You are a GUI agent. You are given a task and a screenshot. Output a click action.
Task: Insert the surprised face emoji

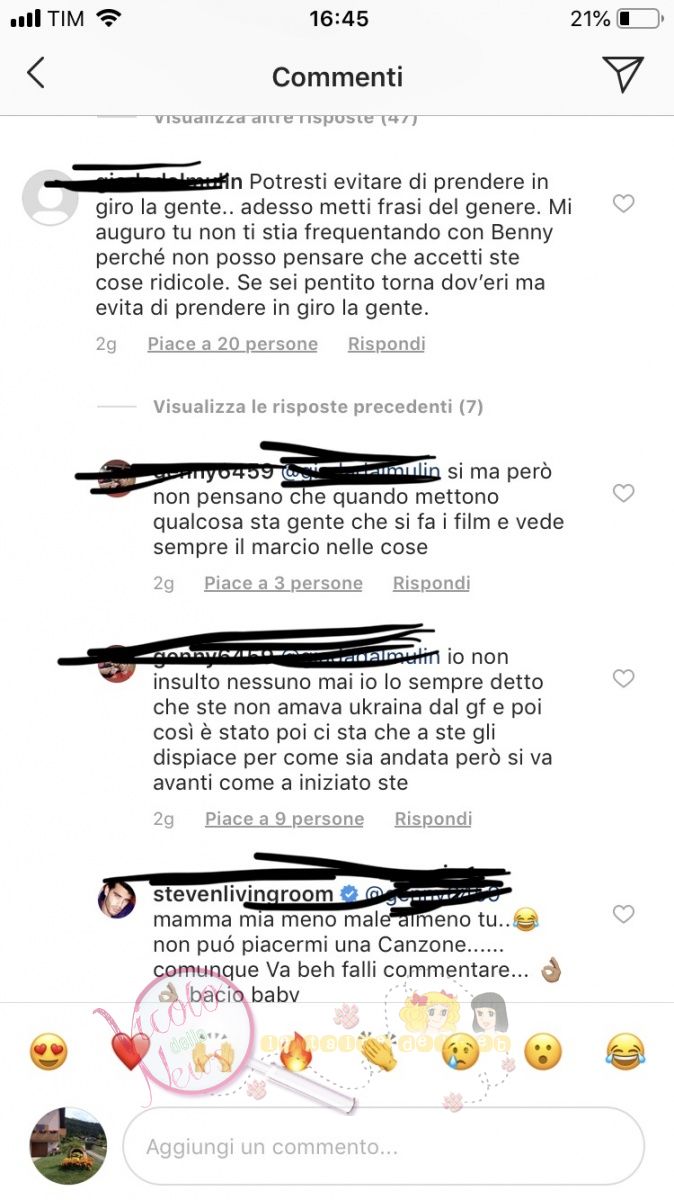tap(543, 1052)
